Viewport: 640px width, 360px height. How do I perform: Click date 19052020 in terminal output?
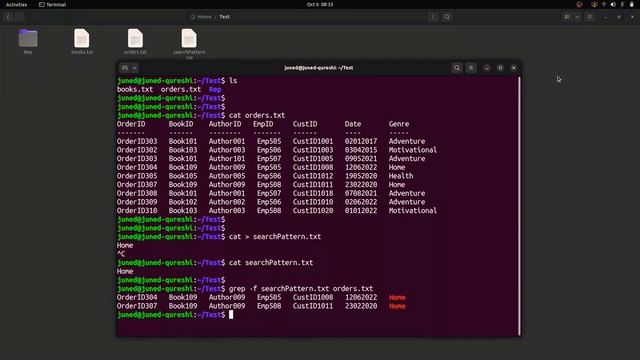point(361,176)
